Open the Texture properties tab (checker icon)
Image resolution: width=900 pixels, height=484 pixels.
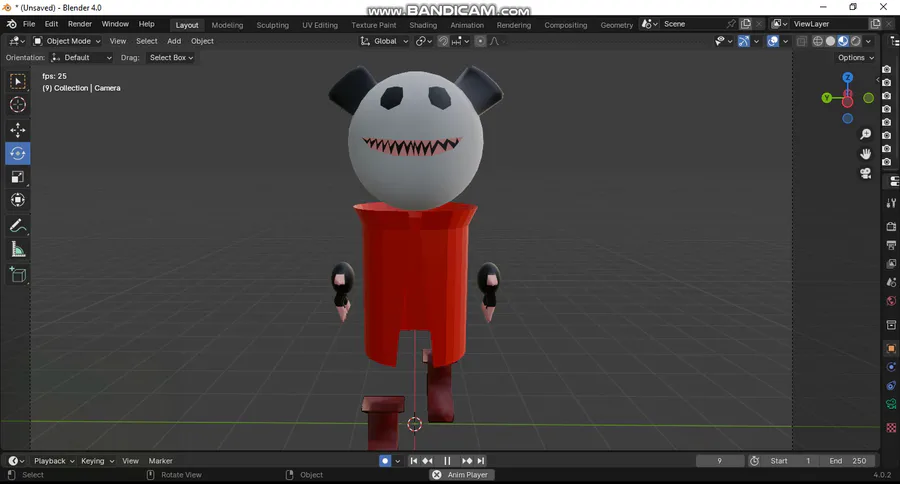(x=891, y=428)
